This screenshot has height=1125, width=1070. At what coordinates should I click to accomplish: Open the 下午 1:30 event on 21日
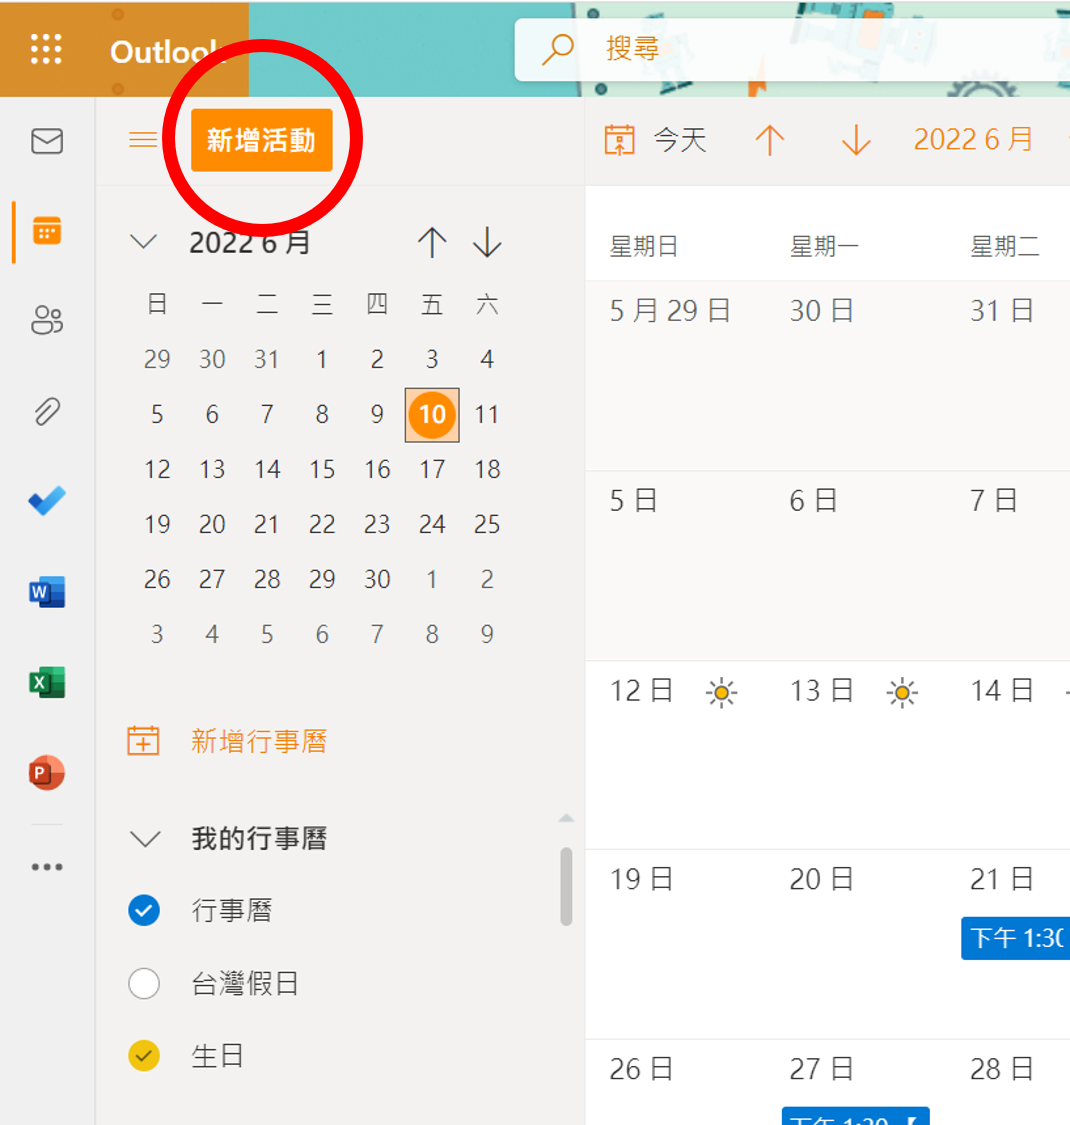tap(1015, 938)
